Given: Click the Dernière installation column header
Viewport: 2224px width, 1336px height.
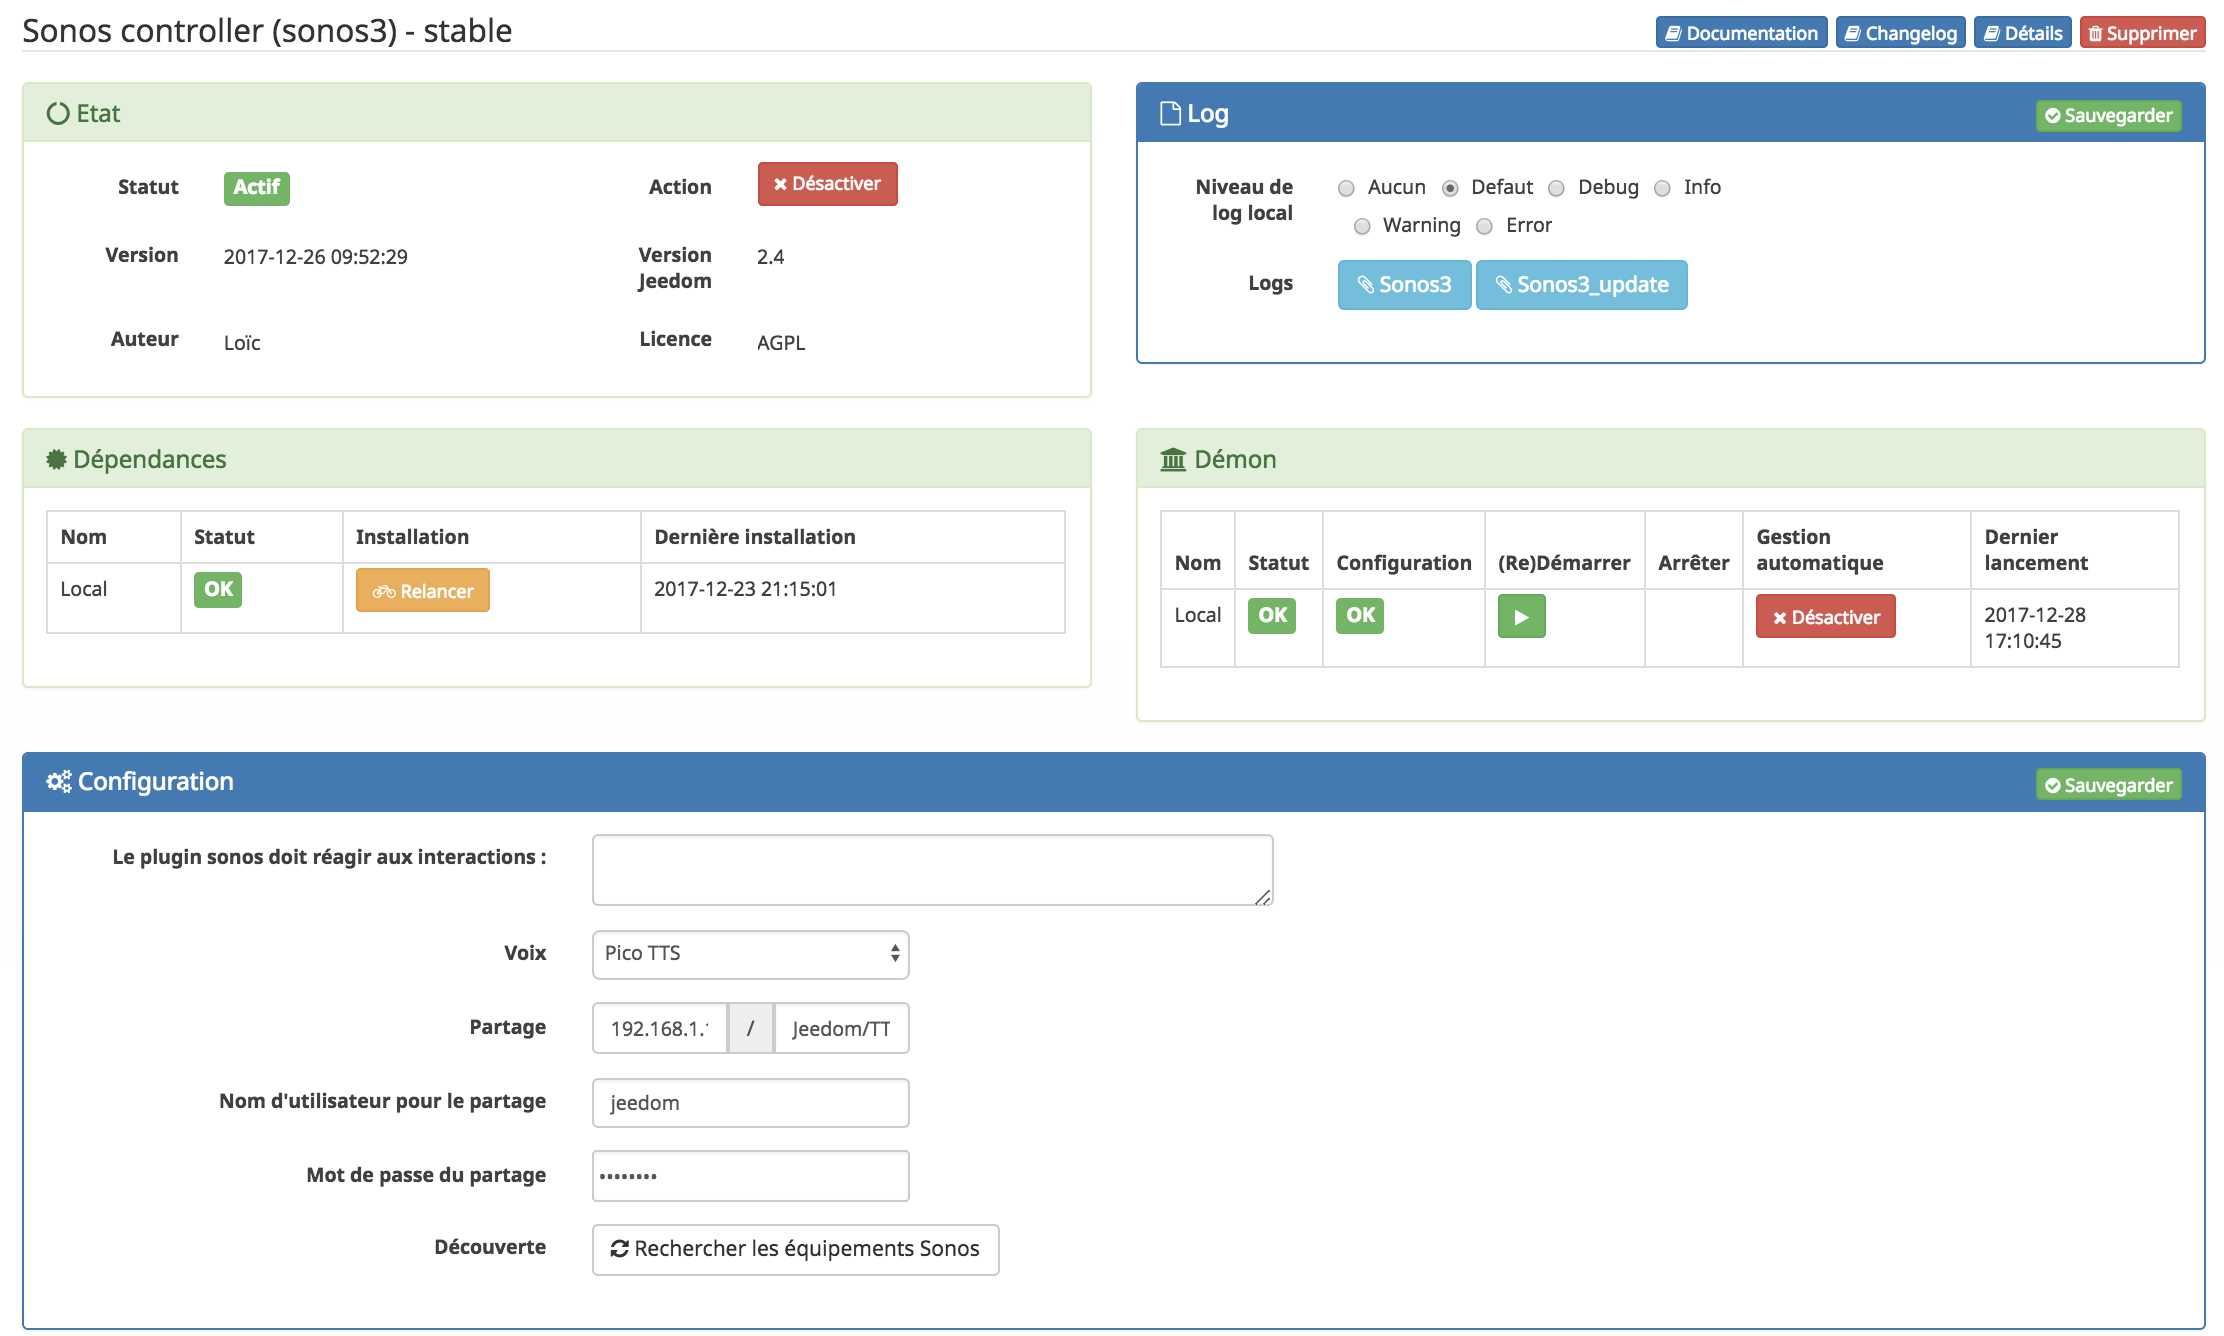Looking at the screenshot, I should pyautogui.click(x=755, y=537).
